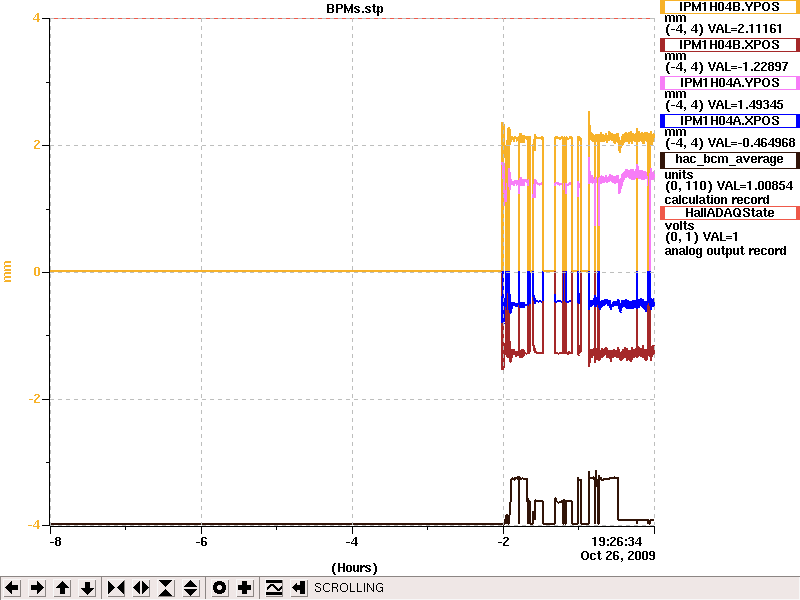
Task: Click the outward-pointing vertical triangles zoom icon
Action: tap(191, 588)
